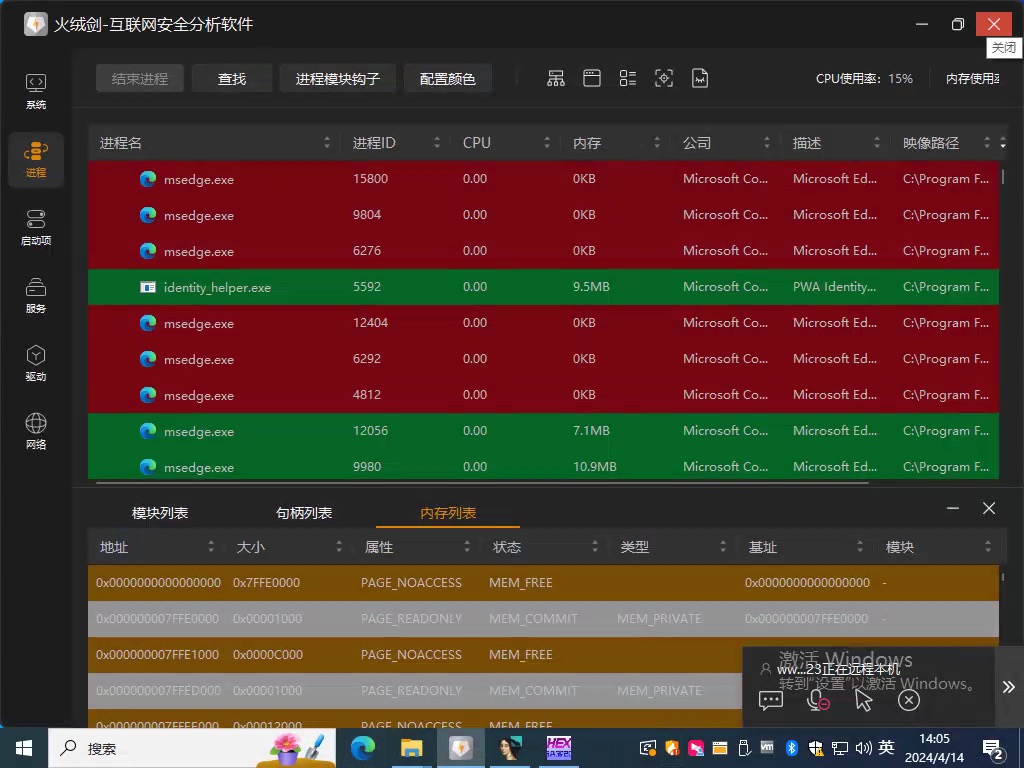This screenshot has width=1024, height=768.
Task: Select the identity_helper.exe process row
Action: click(543, 287)
